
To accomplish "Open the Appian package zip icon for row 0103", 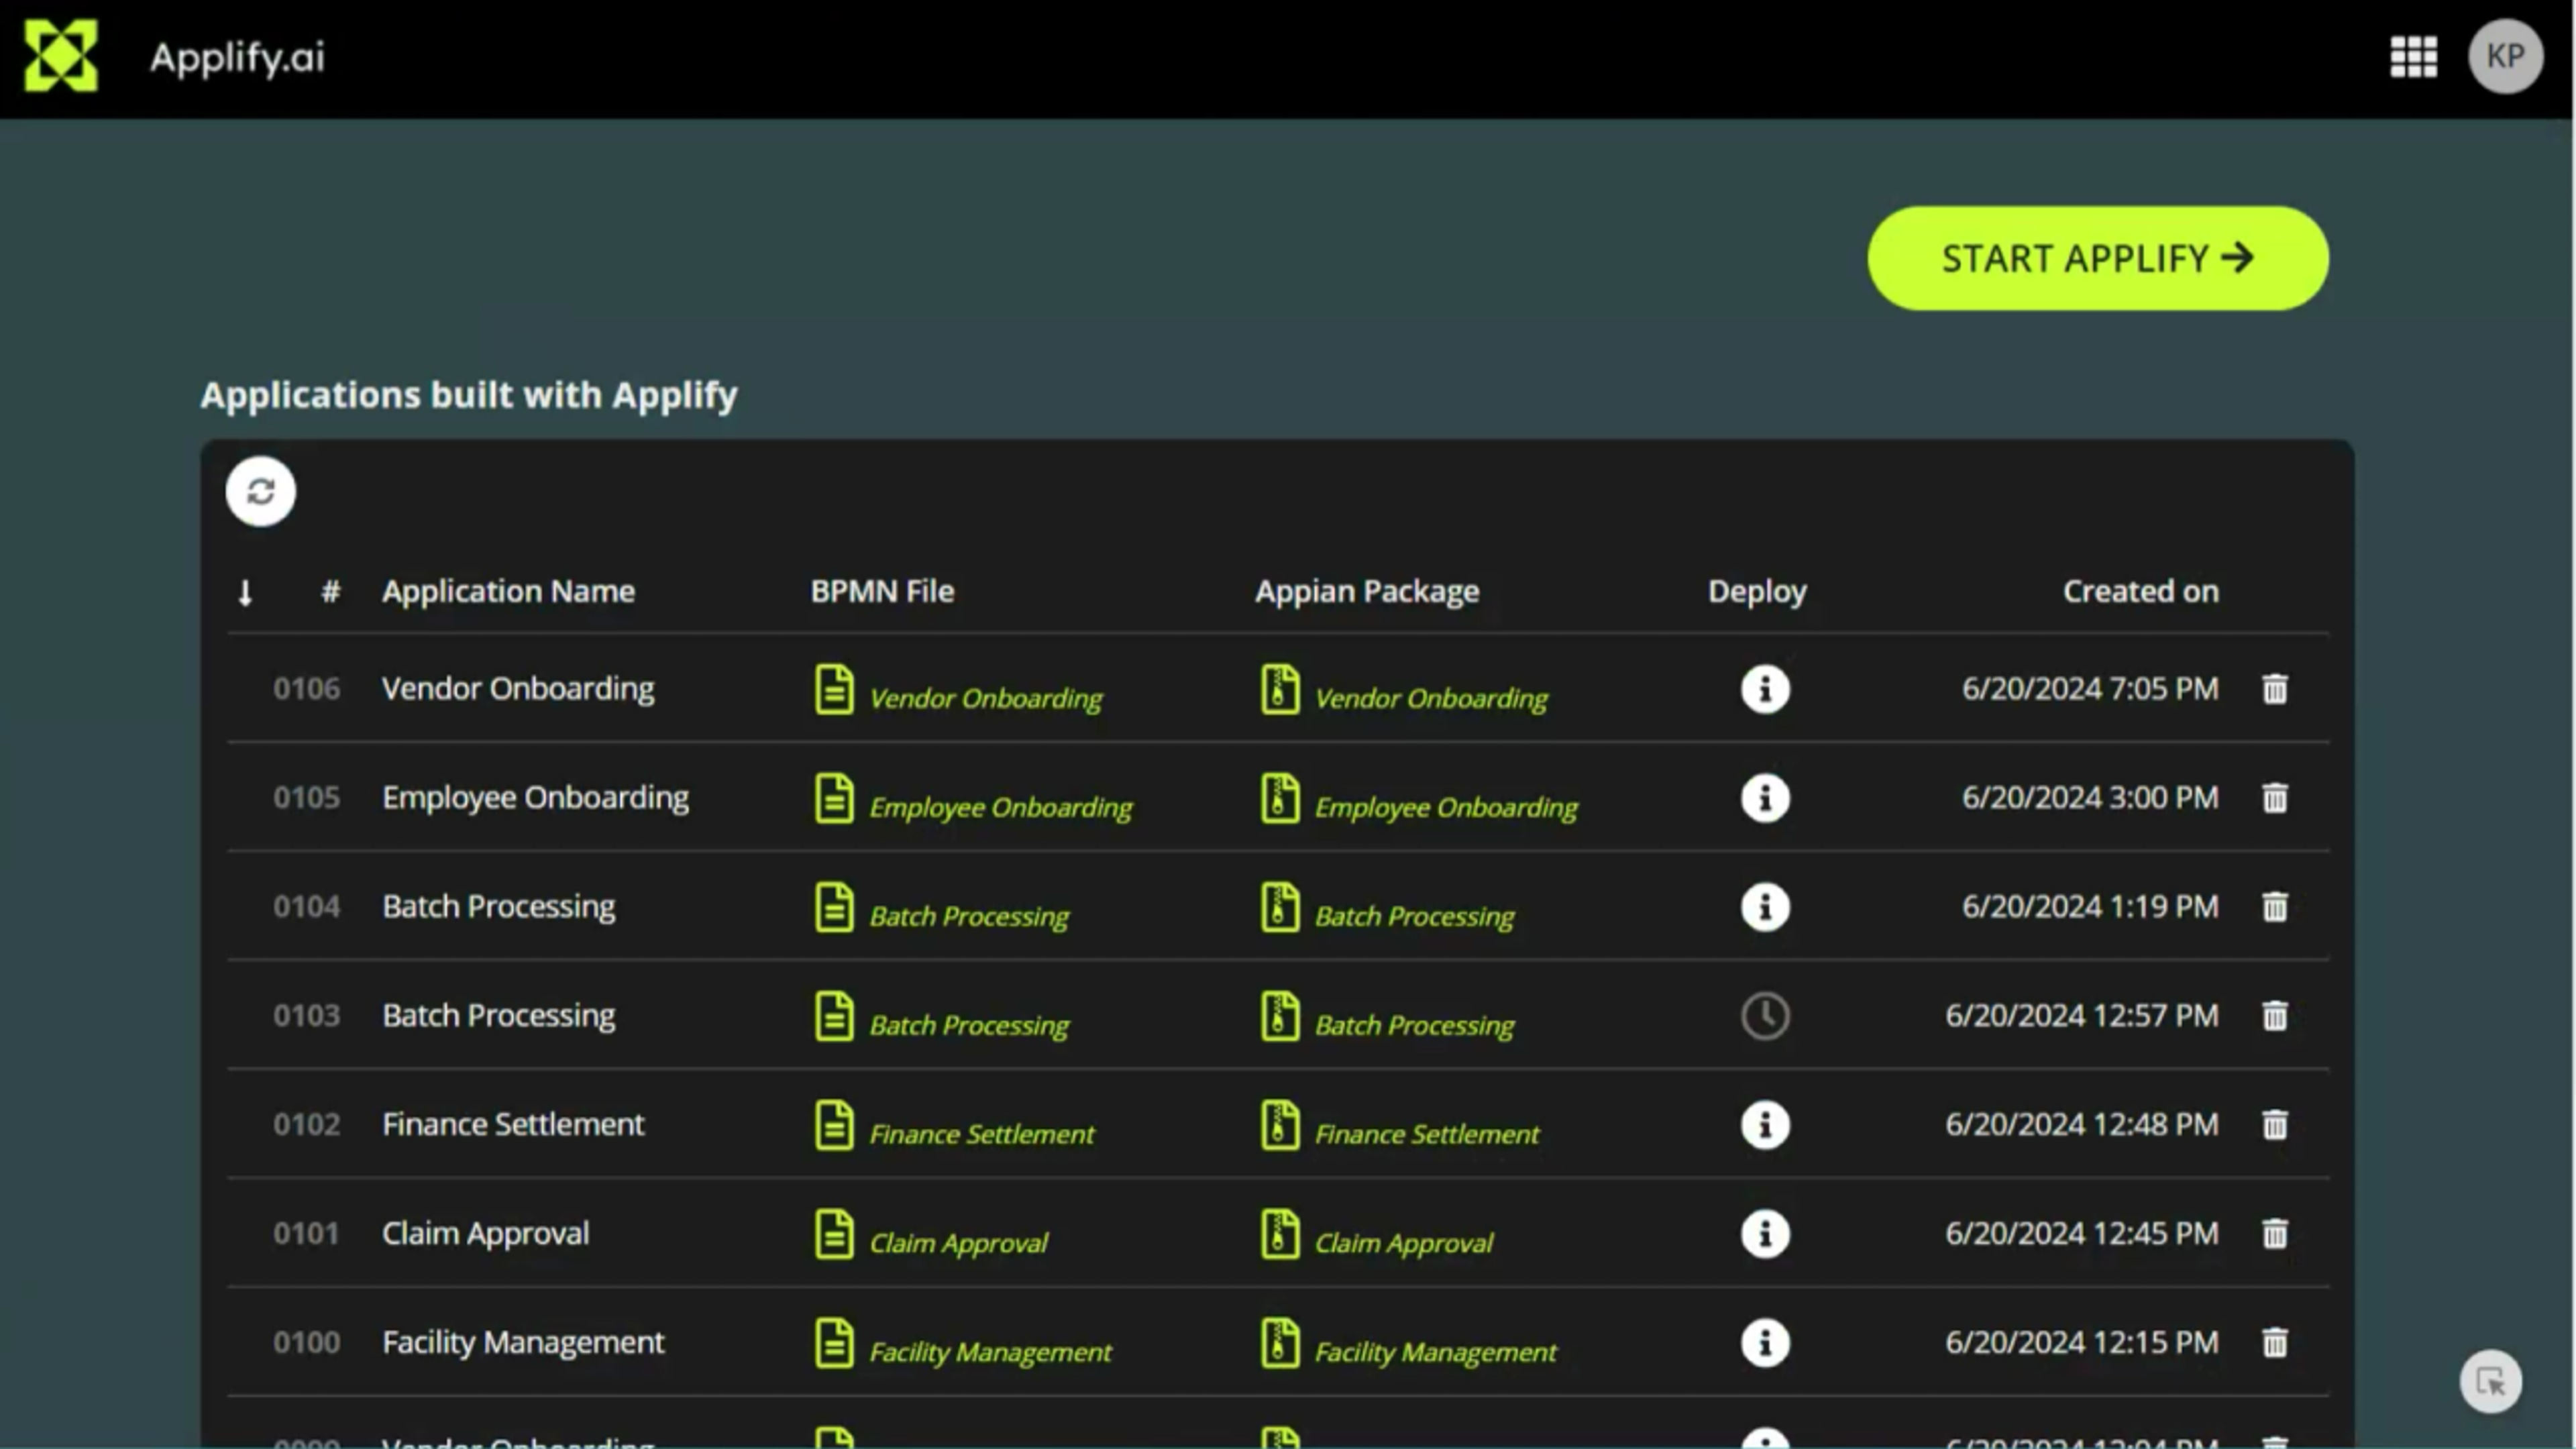I will tap(1280, 1016).
